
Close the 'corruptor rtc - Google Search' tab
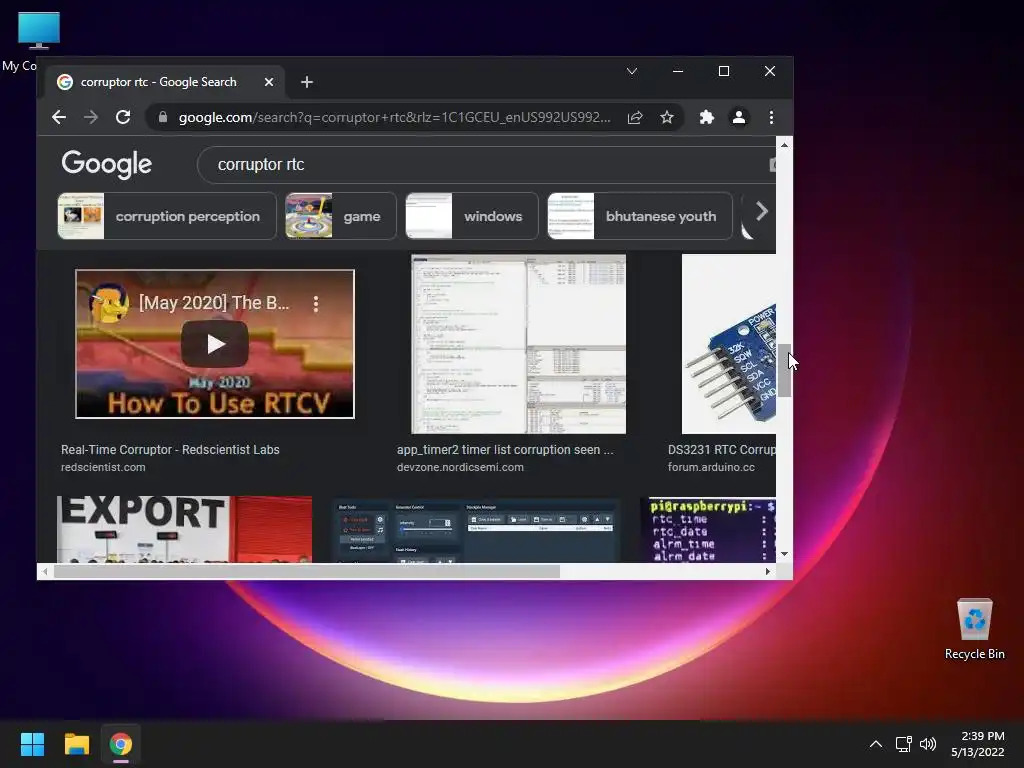(268, 82)
